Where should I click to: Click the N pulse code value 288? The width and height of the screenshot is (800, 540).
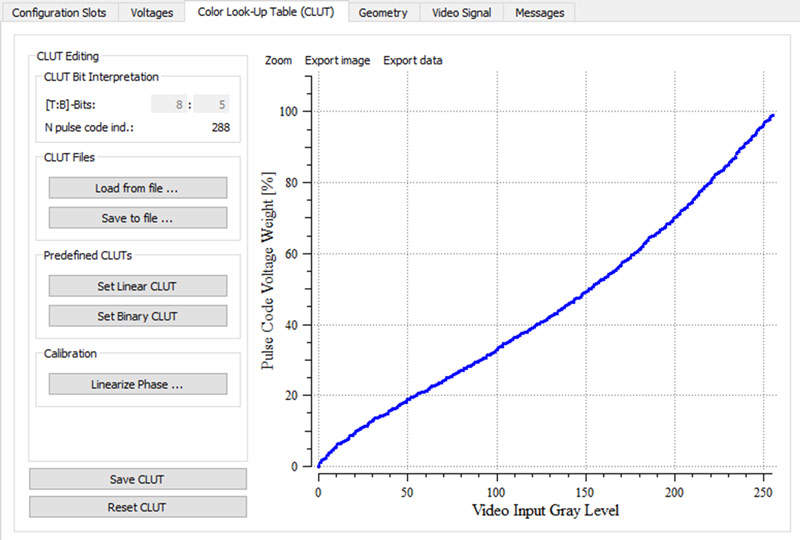click(x=222, y=128)
